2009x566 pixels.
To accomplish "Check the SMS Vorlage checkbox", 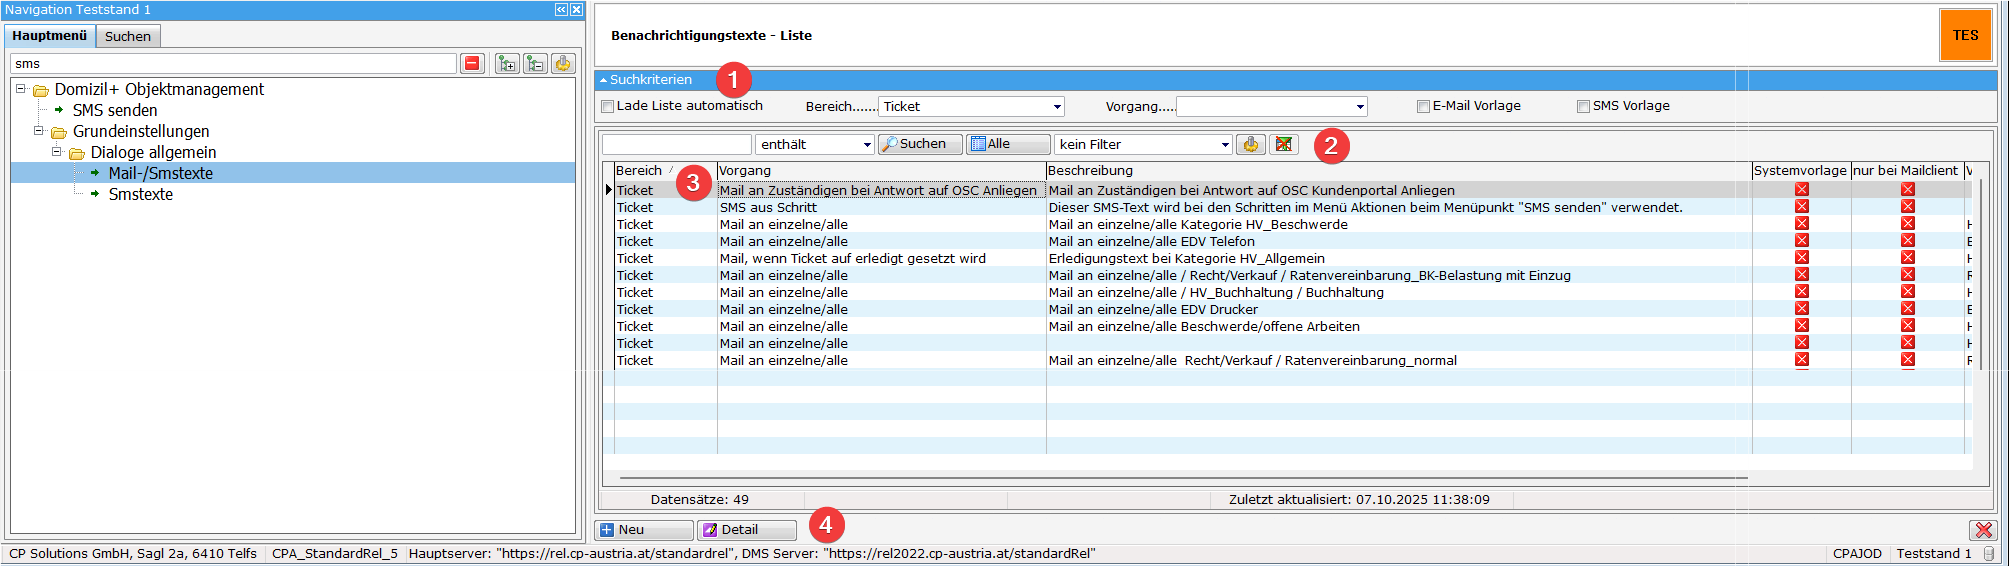I will [1583, 107].
